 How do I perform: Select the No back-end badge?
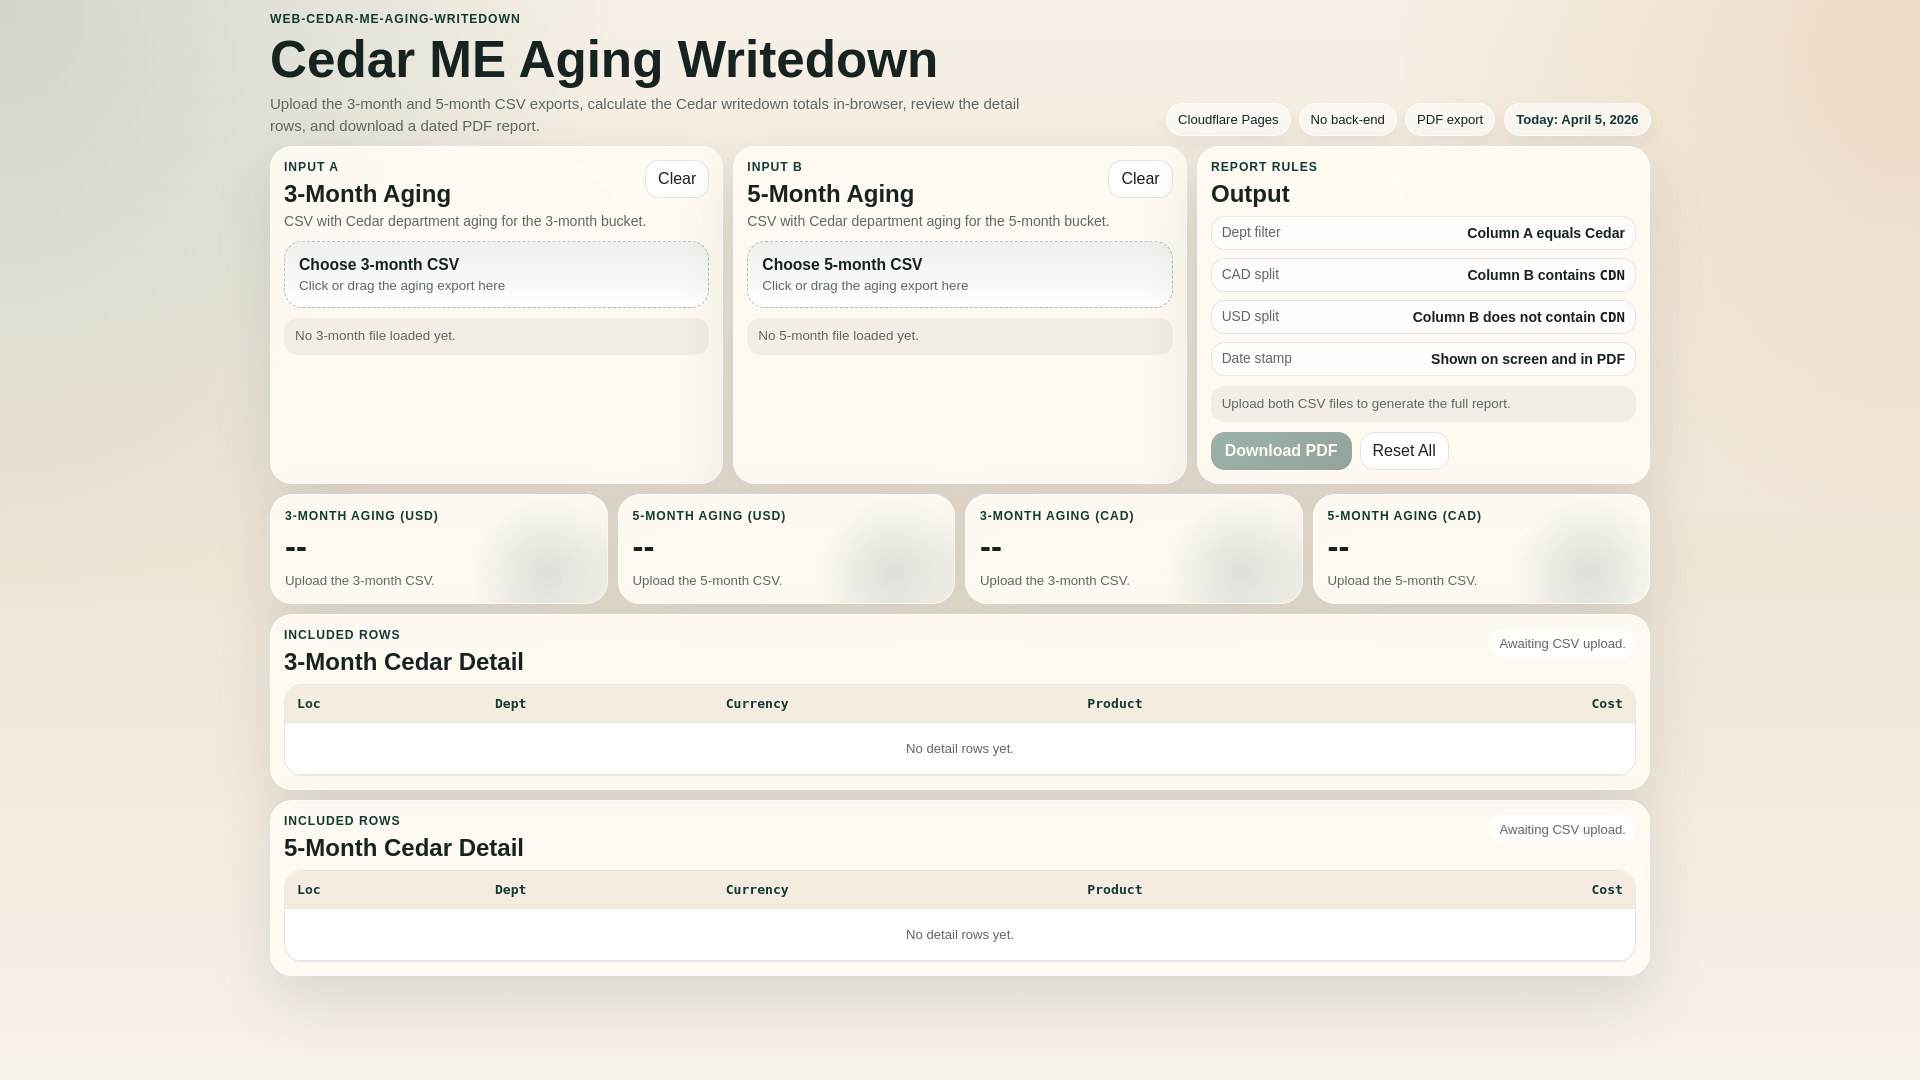click(1347, 120)
